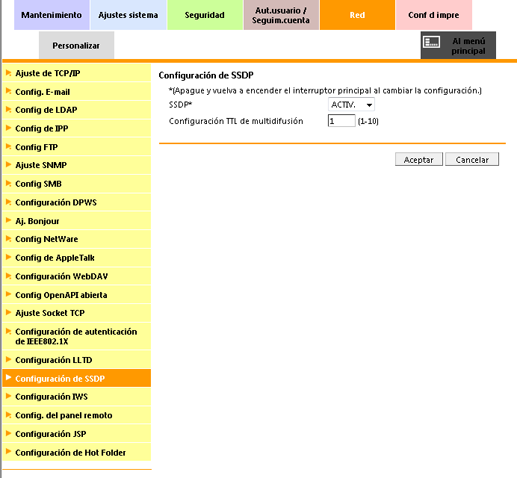The image size is (517, 478).
Task: Click the Cancelar button
Action: pyautogui.click(x=472, y=159)
